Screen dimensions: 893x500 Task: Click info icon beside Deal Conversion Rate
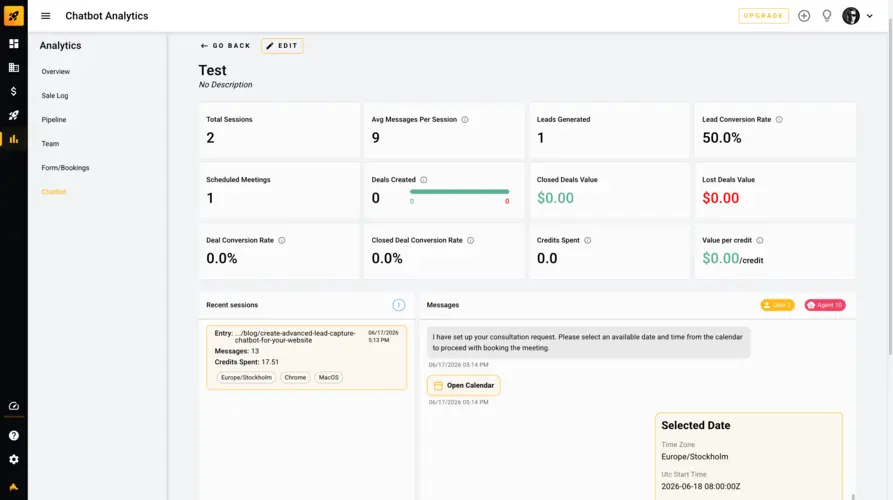[282, 240]
